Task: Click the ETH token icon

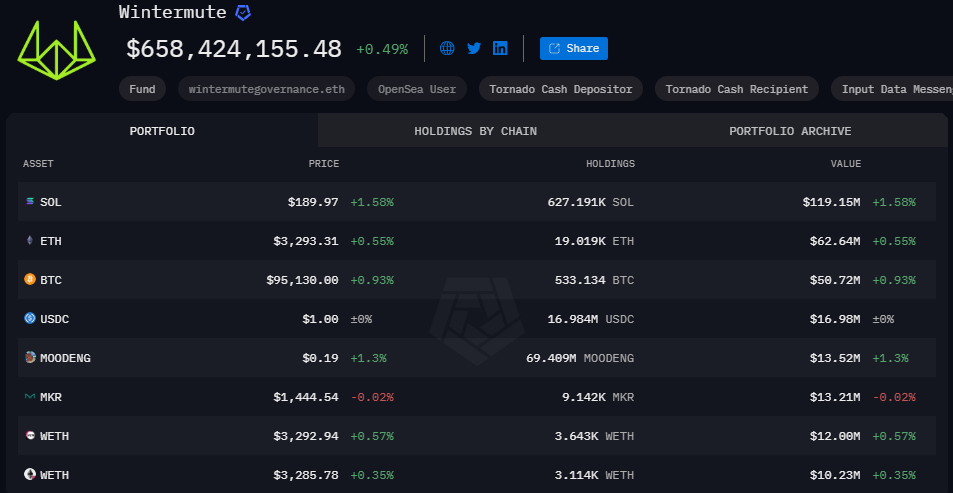Action: click(x=30, y=241)
